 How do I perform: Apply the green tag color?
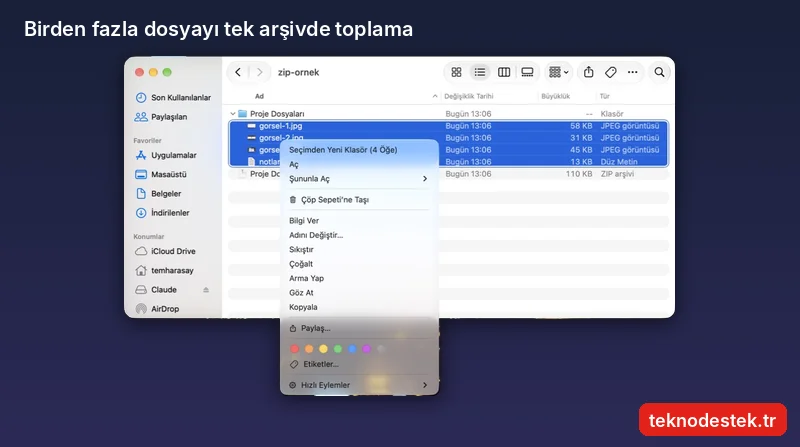click(x=337, y=349)
